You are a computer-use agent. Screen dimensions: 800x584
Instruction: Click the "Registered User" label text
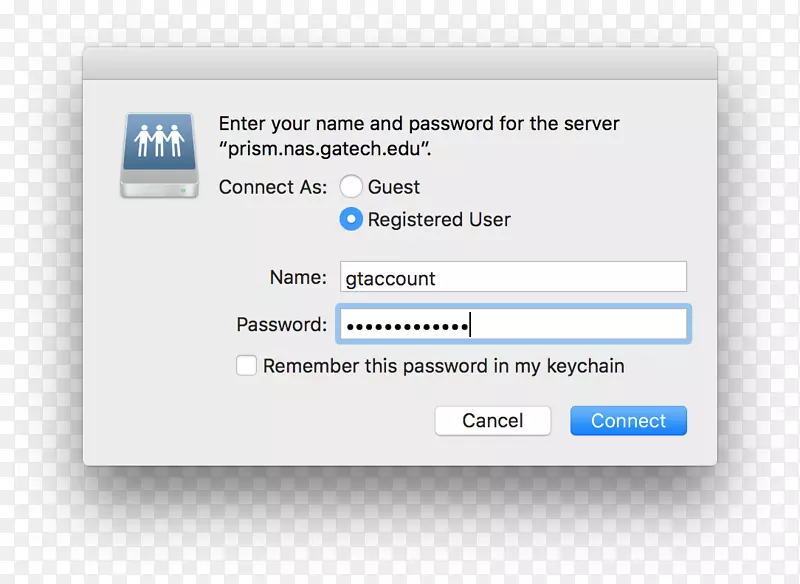coord(439,220)
